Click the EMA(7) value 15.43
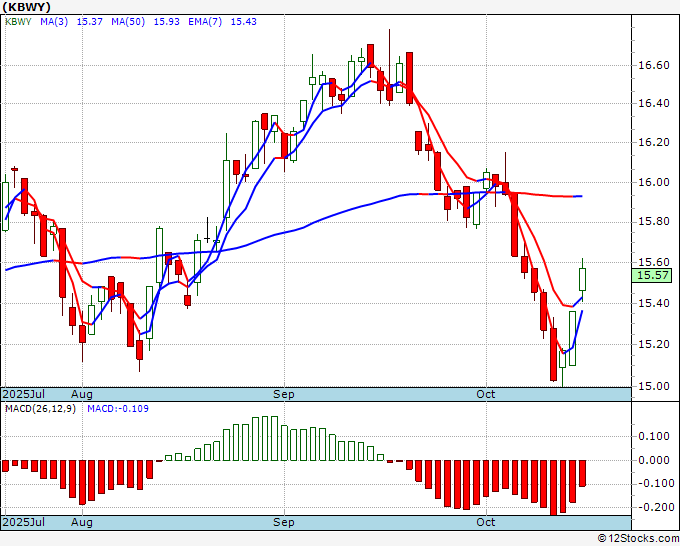 (243, 22)
